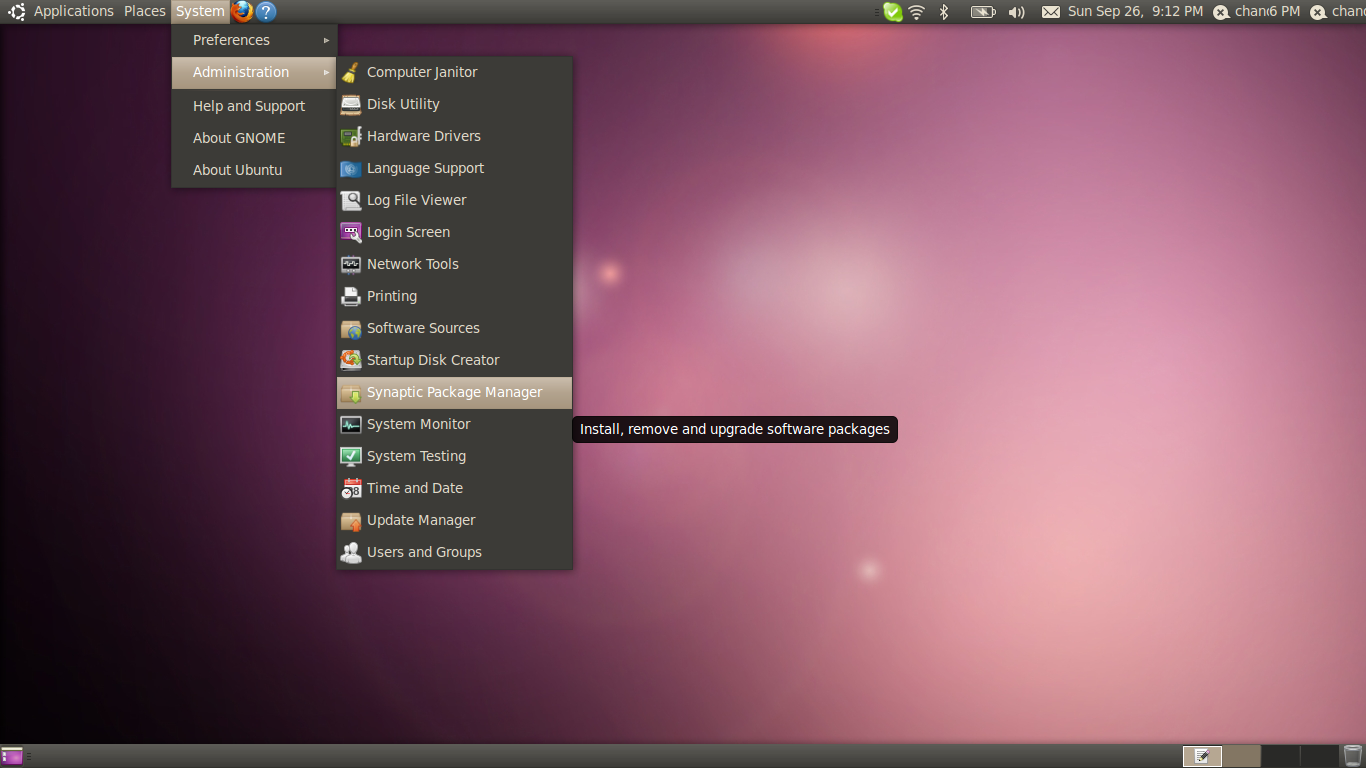Open Hardware Drivers
The image size is (1366, 768).
455,136
